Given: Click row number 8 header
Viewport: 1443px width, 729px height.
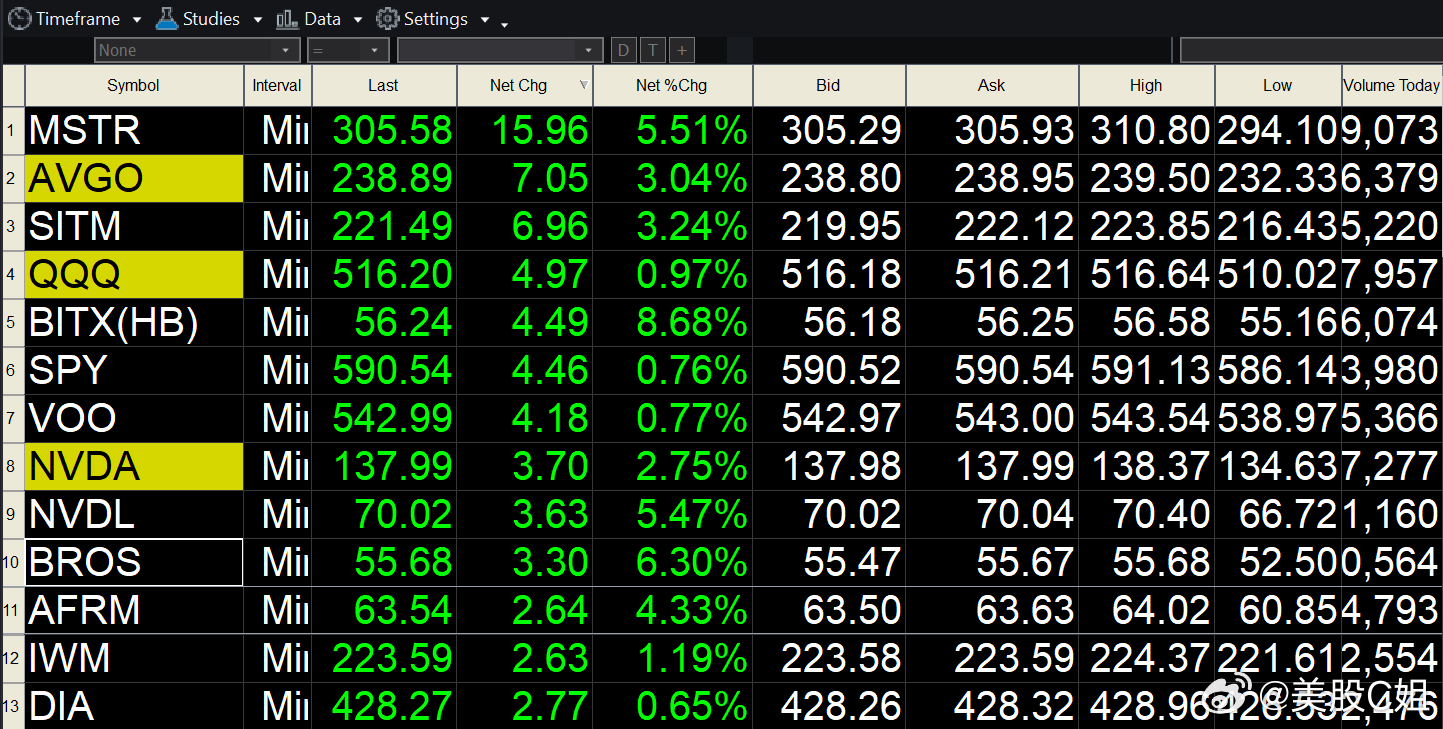Looking at the screenshot, I should pyautogui.click(x=12, y=466).
